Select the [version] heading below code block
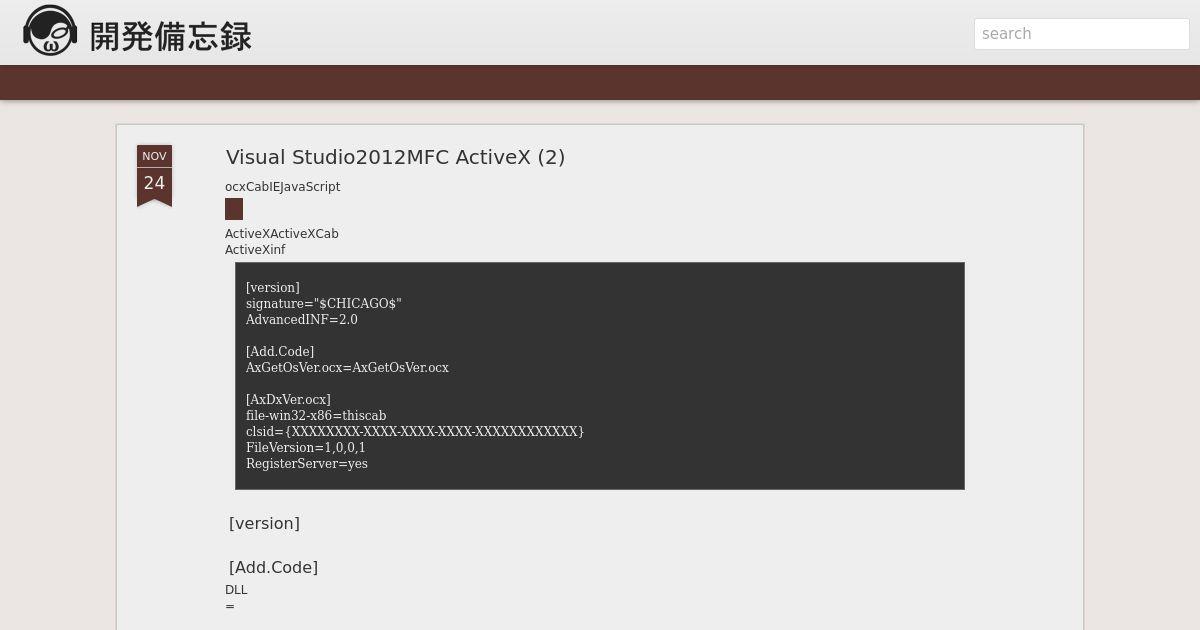1200x630 pixels. (x=264, y=524)
